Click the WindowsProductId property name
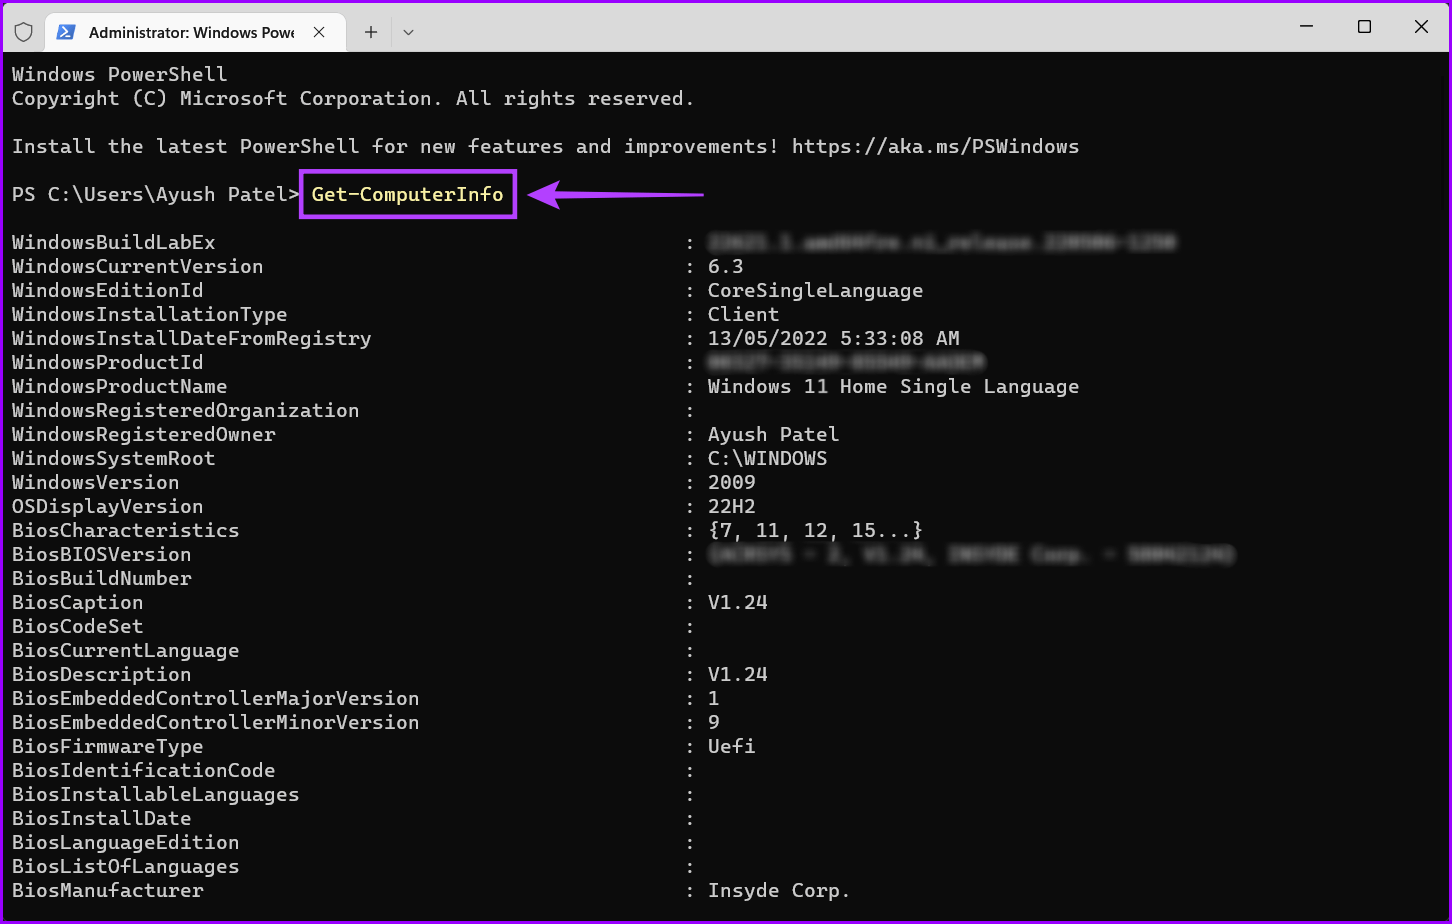The height and width of the screenshot is (924, 1452). [108, 362]
